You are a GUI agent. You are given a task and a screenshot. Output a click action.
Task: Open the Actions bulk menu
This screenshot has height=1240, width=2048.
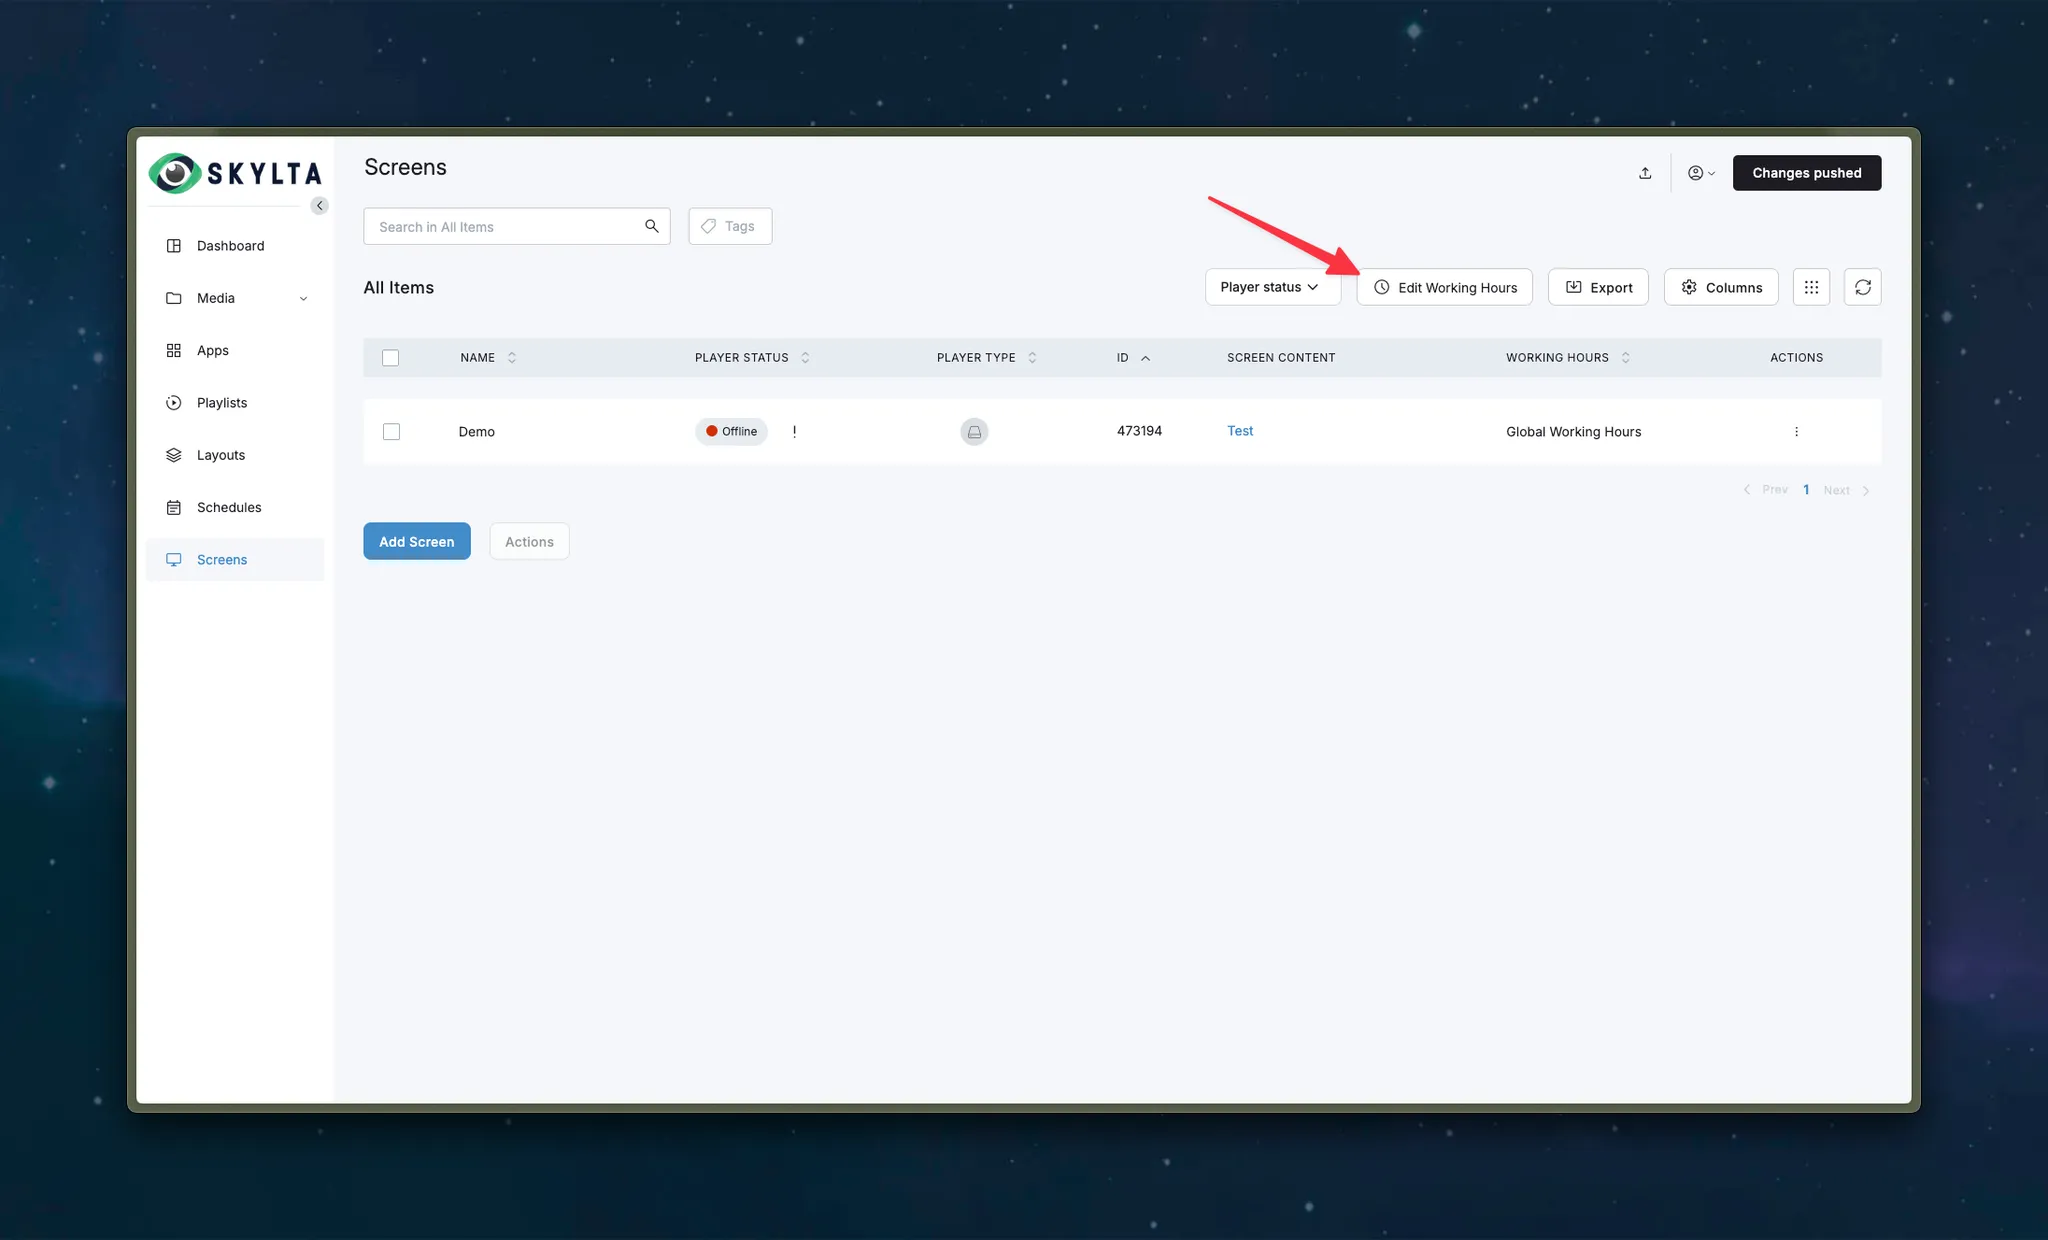tap(529, 541)
